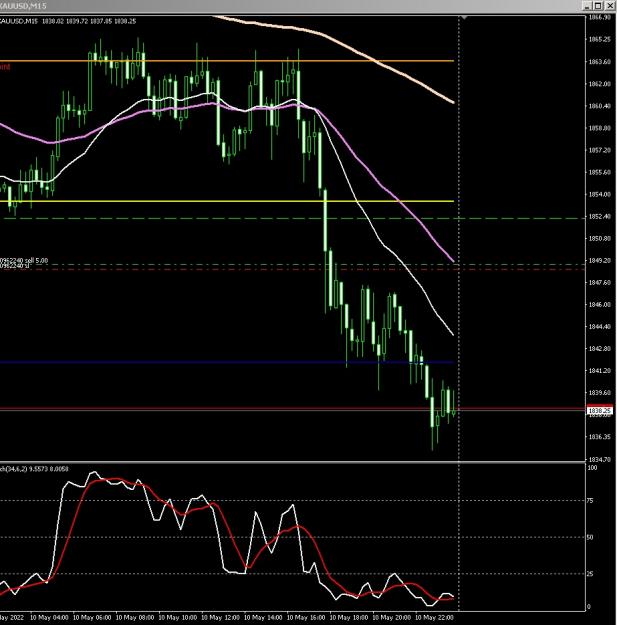Click the XAUUSD,M15 OHLC header text
The image size is (617, 625).
pyautogui.click(x=68, y=21)
